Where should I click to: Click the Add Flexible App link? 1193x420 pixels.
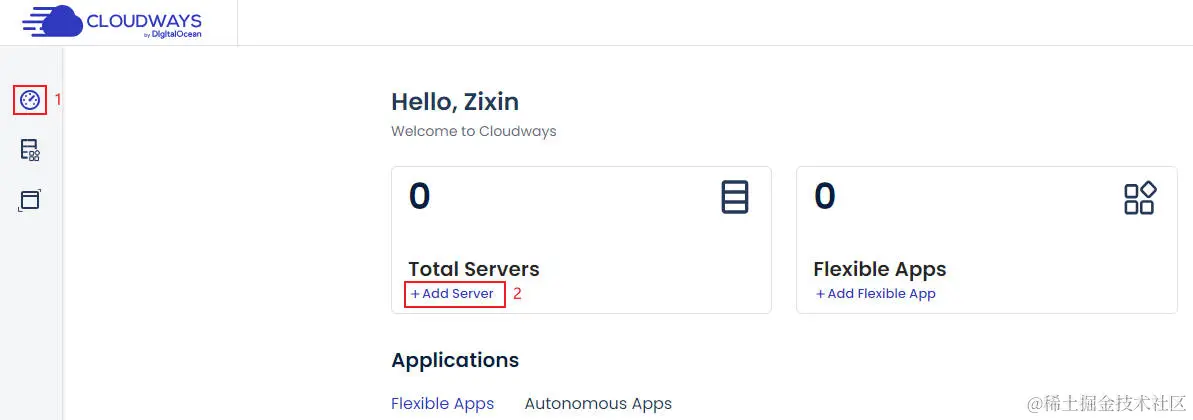tap(876, 294)
